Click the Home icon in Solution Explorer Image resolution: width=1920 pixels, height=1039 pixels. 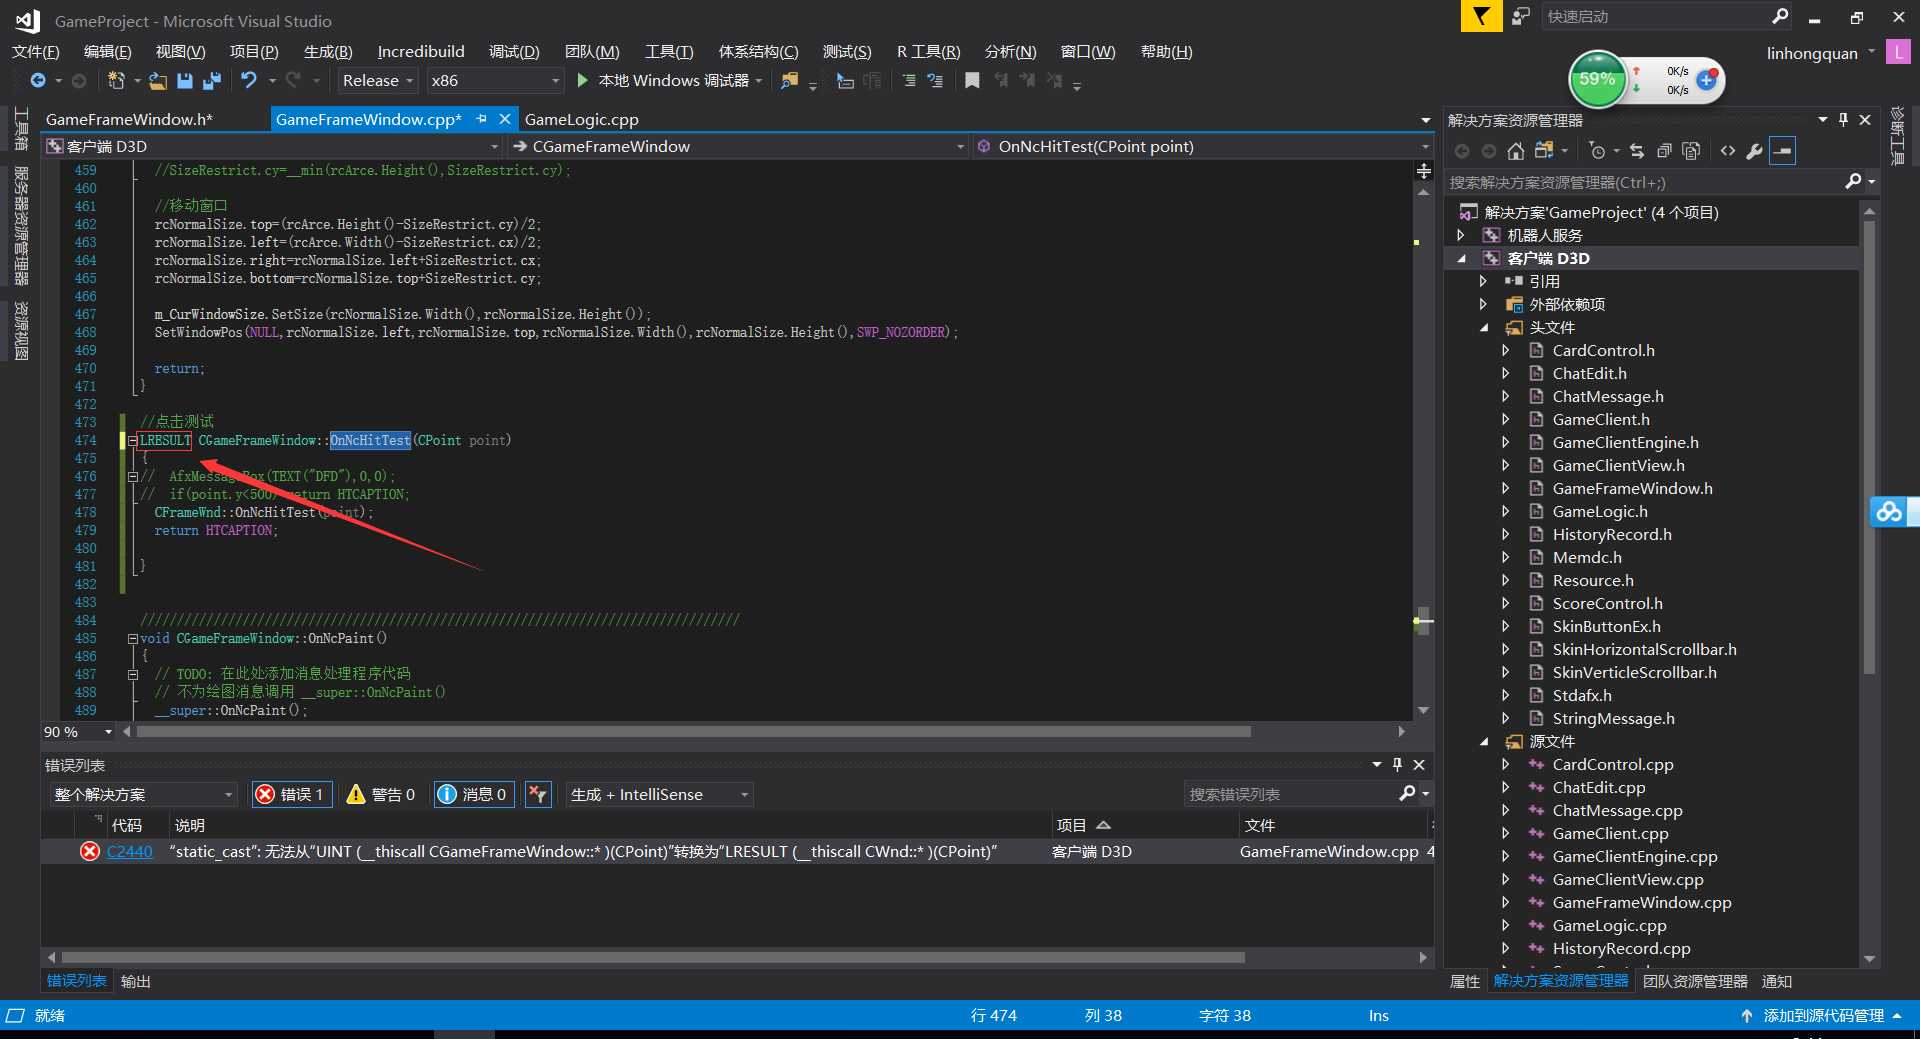tap(1516, 151)
